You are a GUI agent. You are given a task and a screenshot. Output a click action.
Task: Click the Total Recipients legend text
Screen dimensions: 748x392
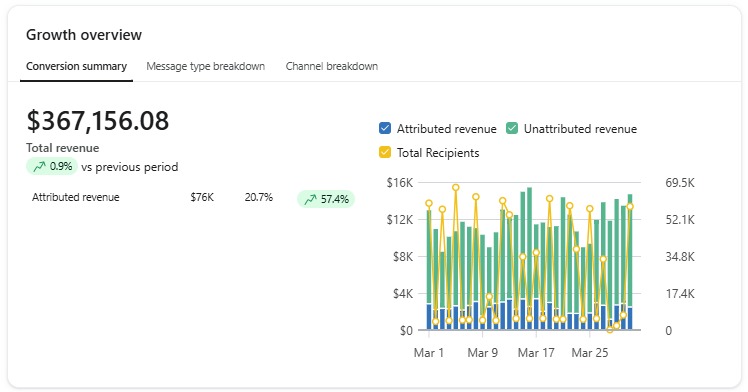[x=438, y=153]
